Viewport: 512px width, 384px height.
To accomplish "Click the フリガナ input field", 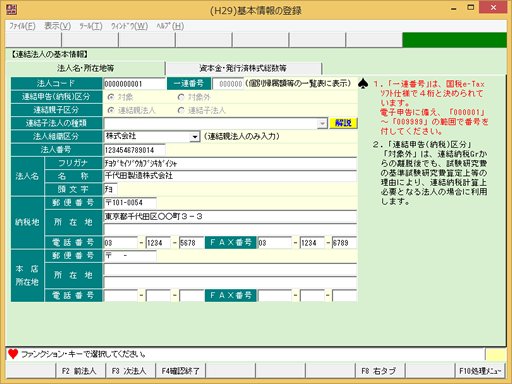I will [230, 163].
